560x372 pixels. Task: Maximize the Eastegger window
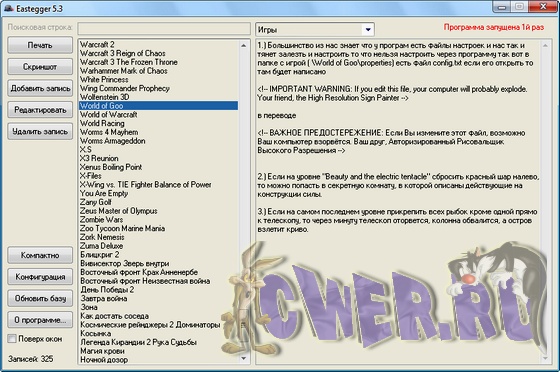pyautogui.click(x=520, y=7)
